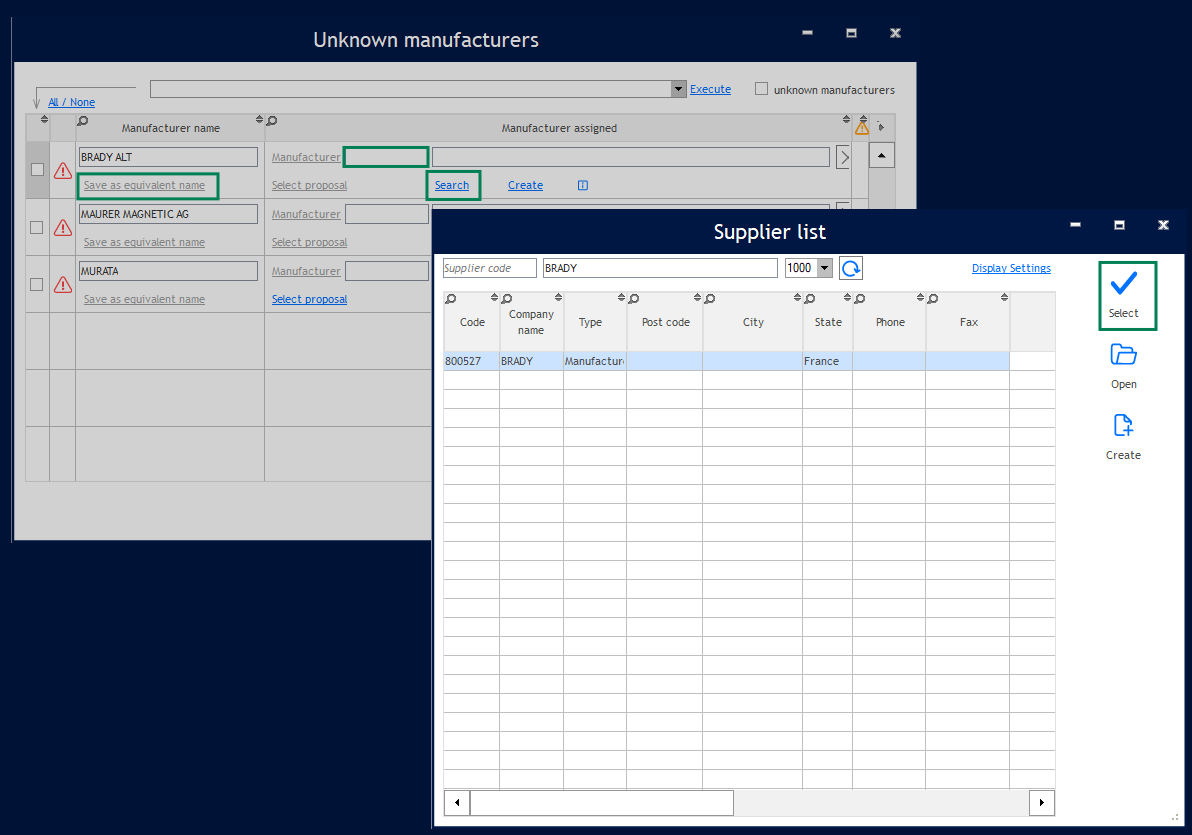Screen dimensions: 1192x835
Task: Click the Select checkmark icon
Action: coord(1123,284)
